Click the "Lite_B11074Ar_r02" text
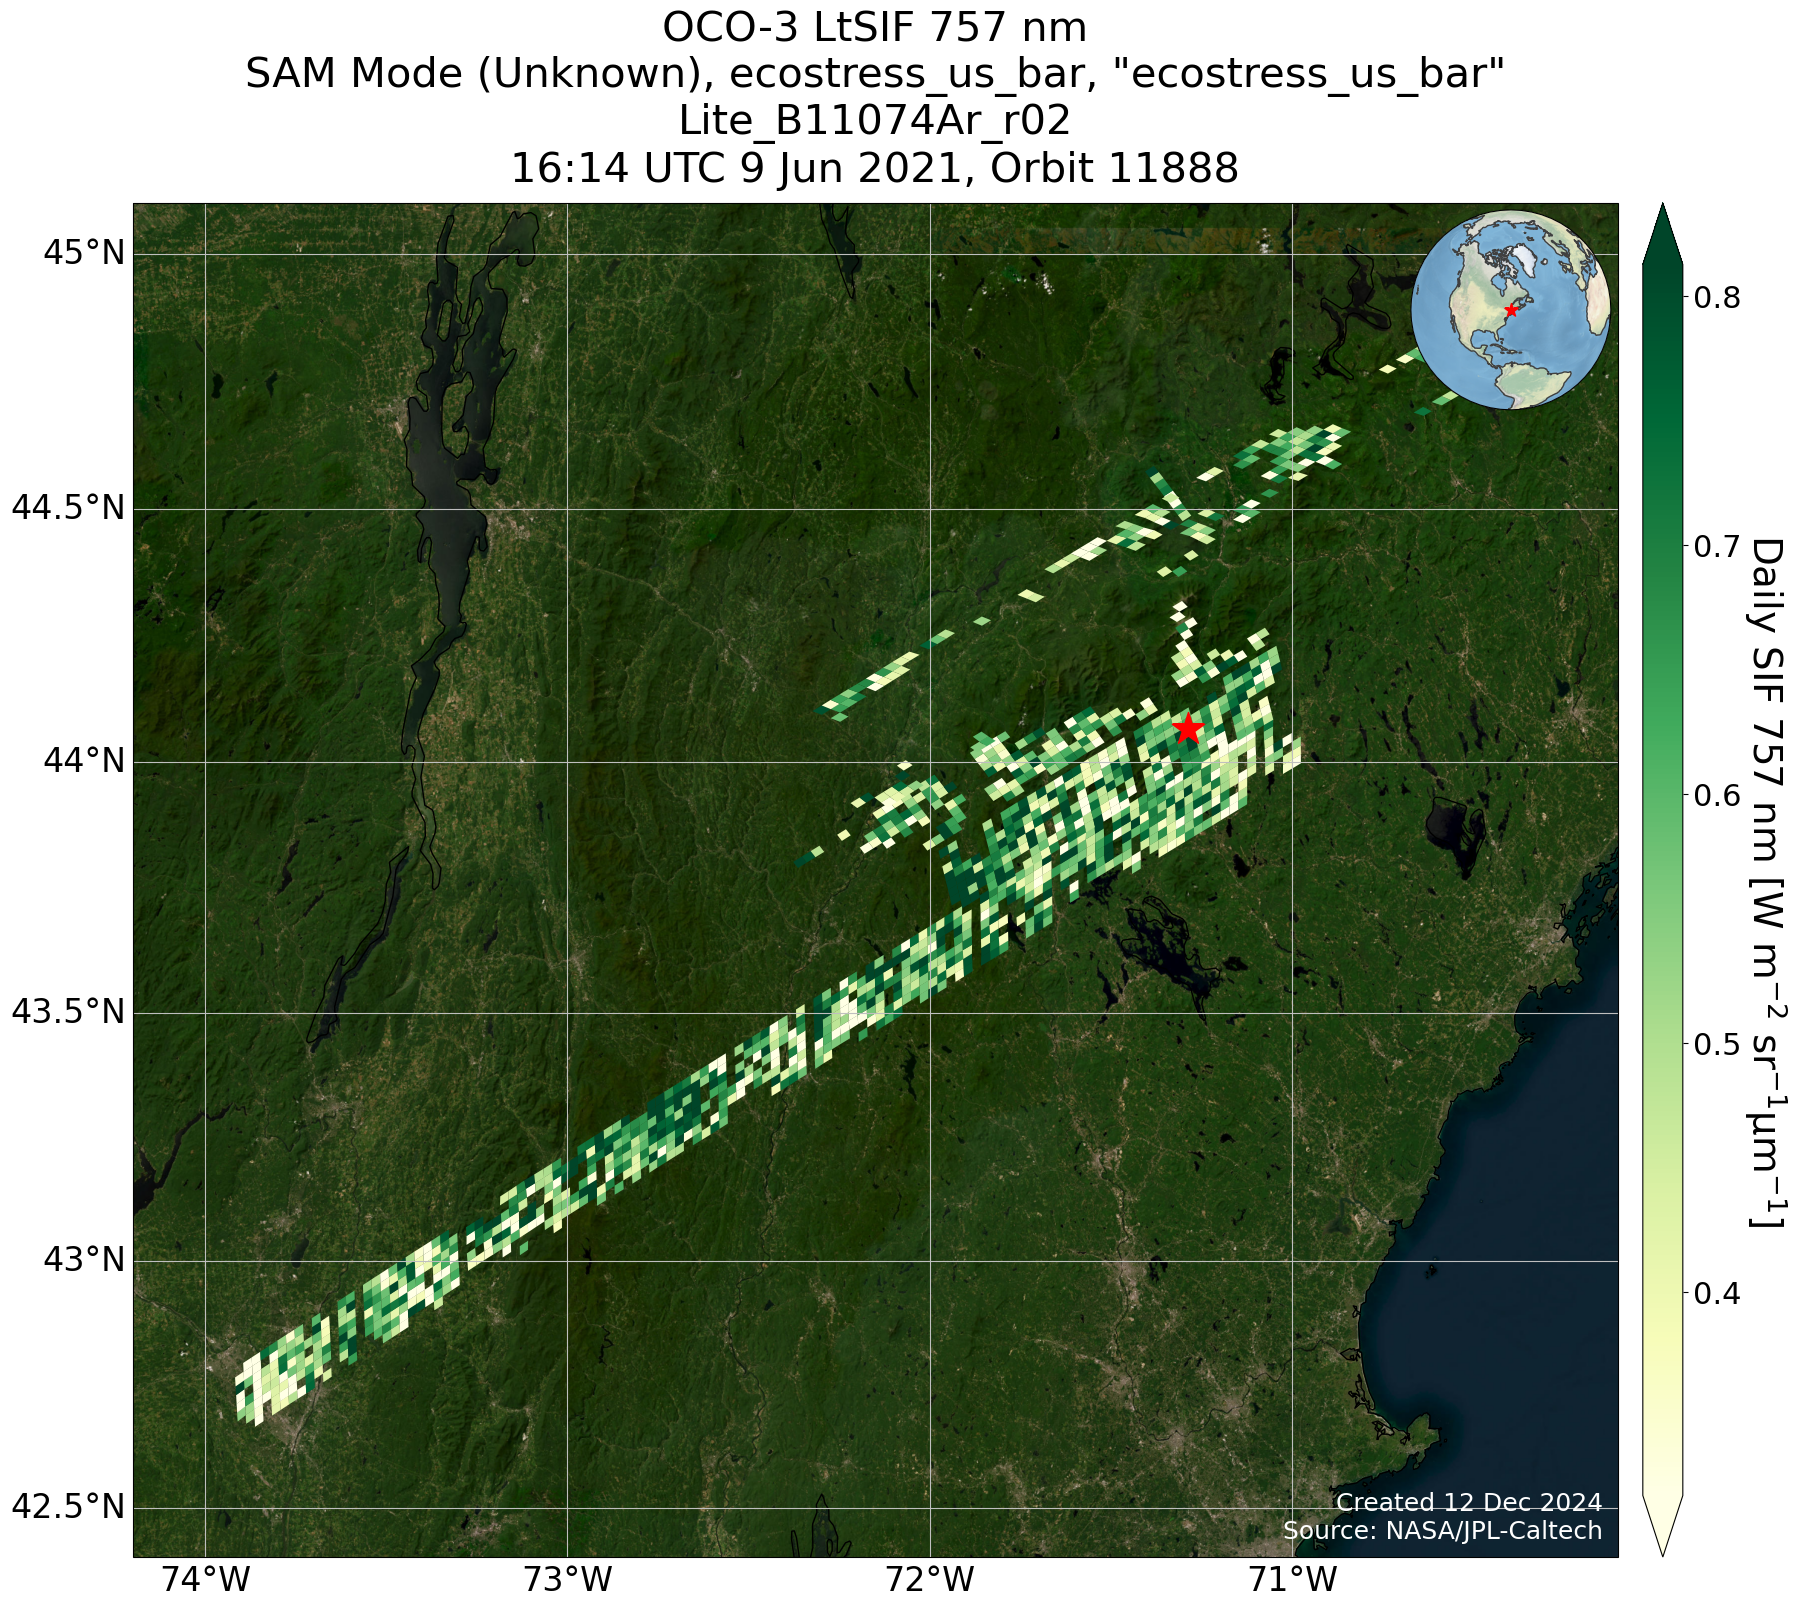The width and height of the screenshot is (1799, 1607). (874, 121)
